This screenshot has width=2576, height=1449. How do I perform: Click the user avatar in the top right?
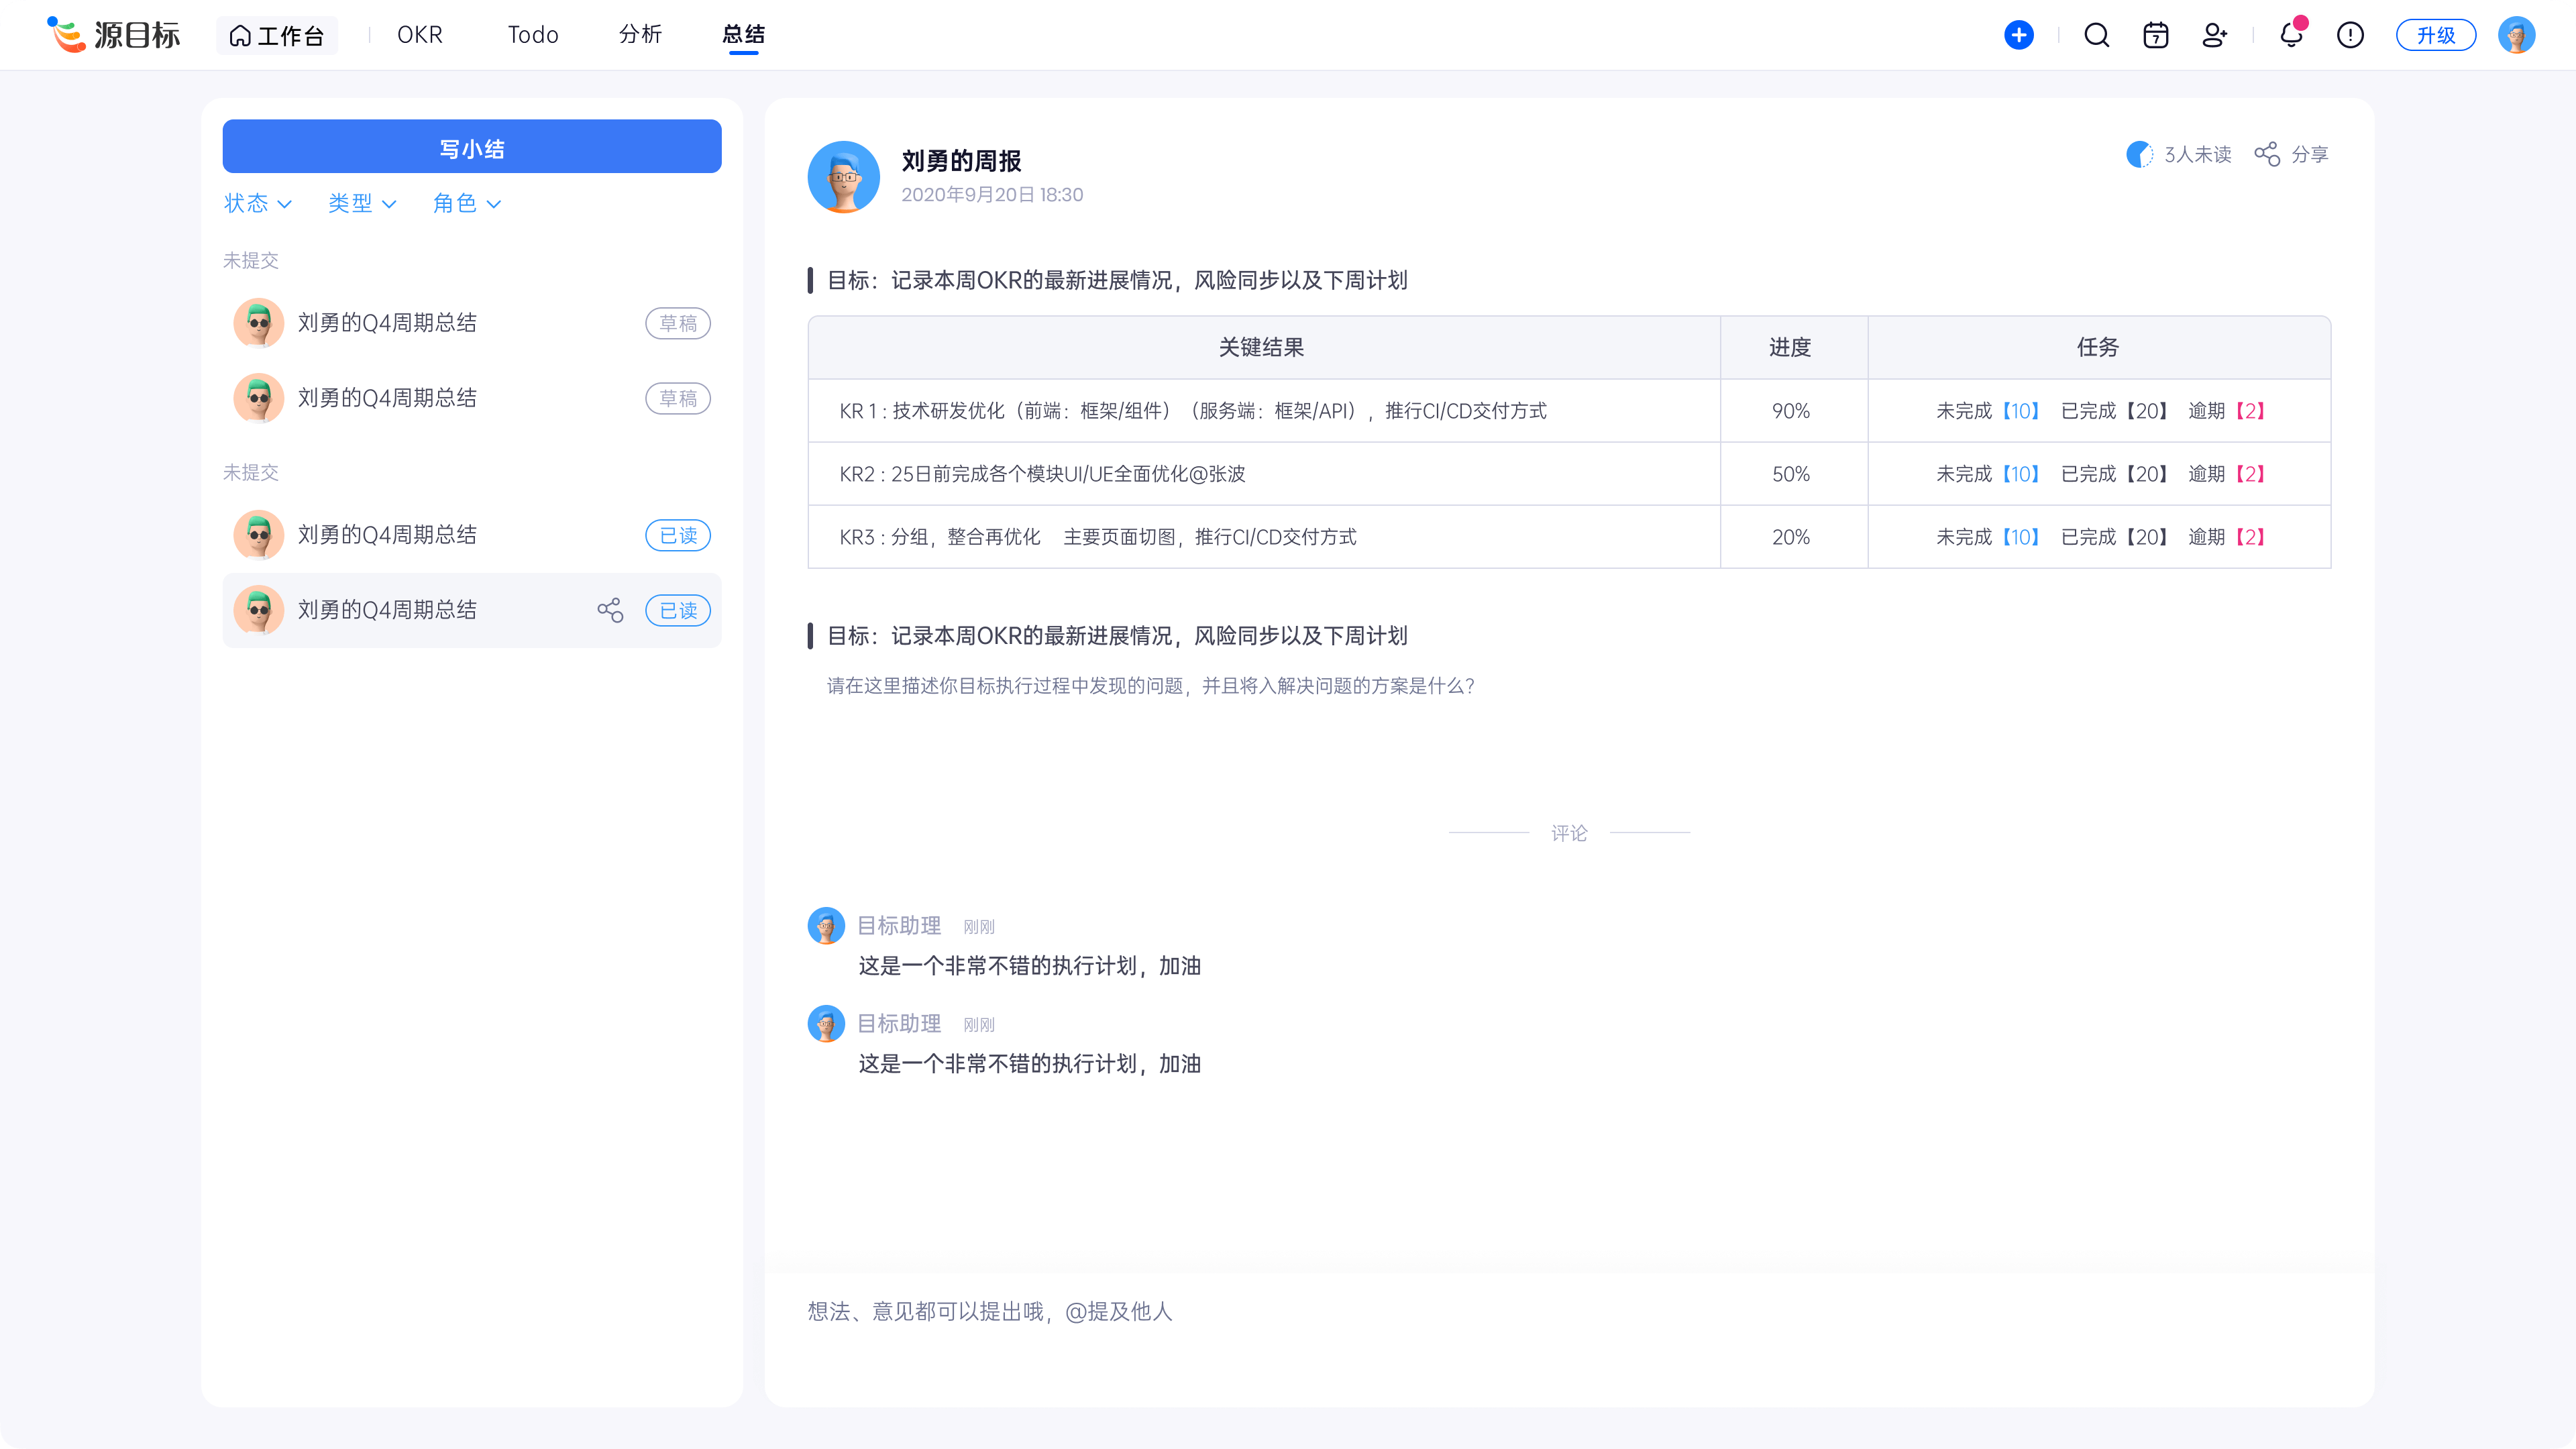[x=2516, y=35]
